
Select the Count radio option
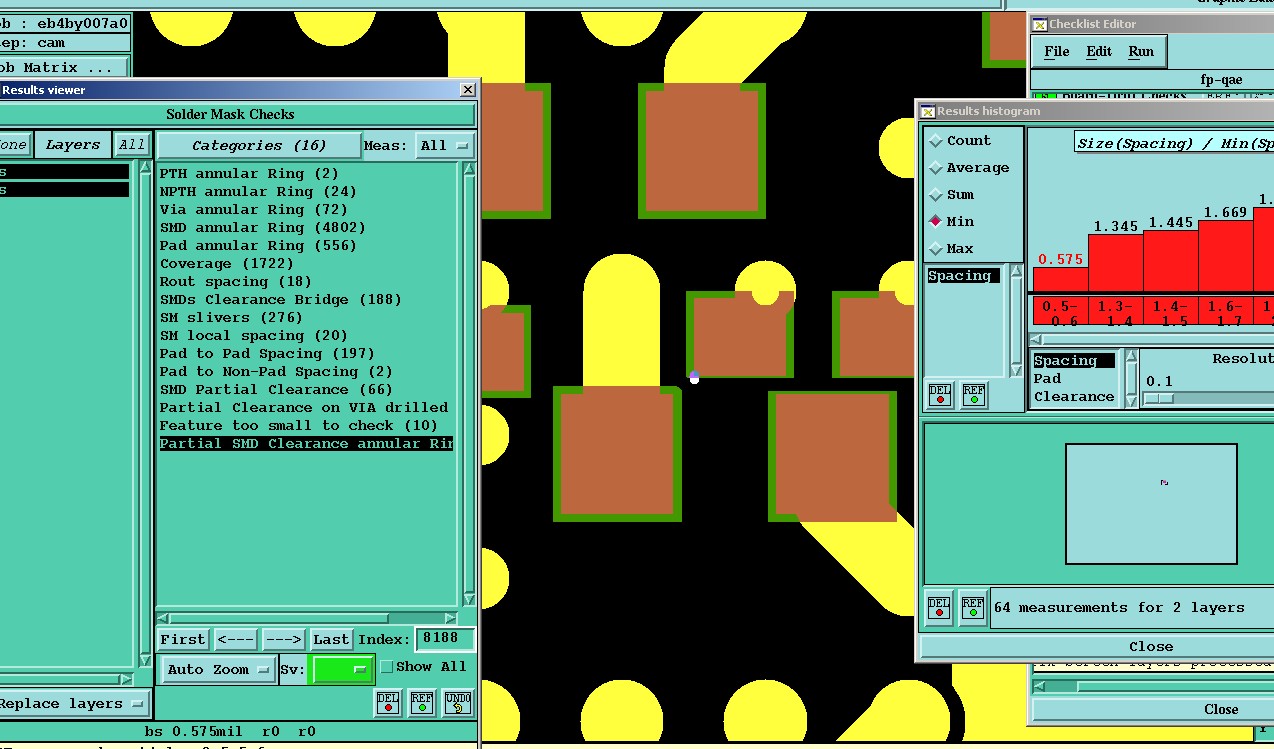pyautogui.click(x=960, y=141)
